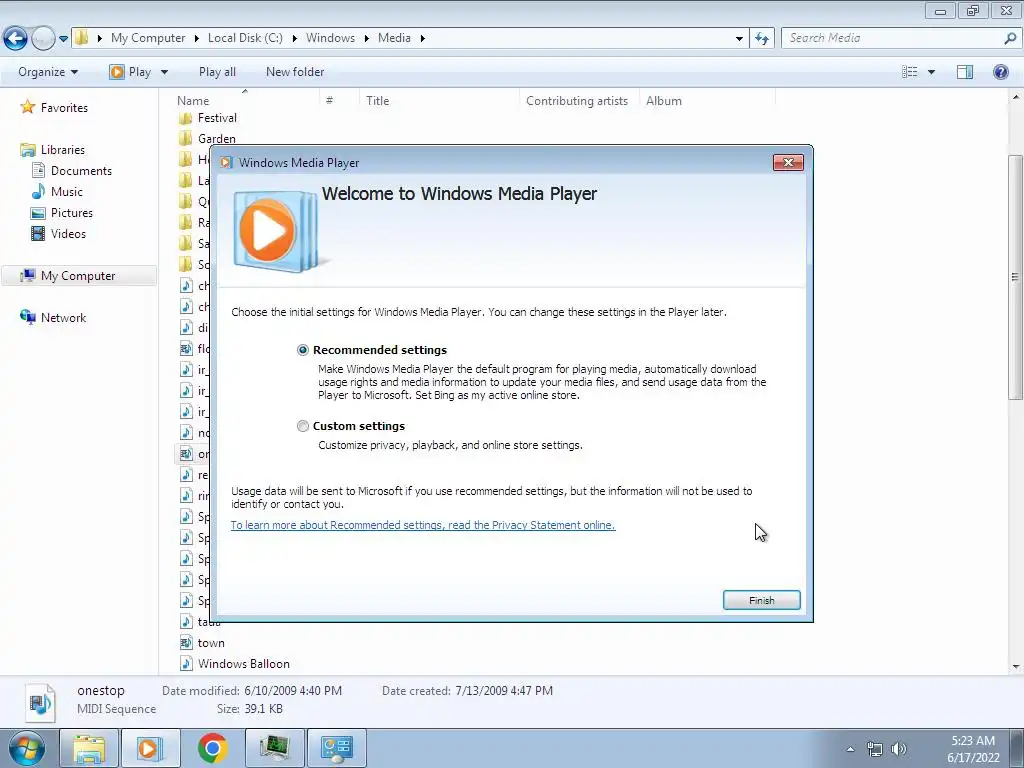The height and width of the screenshot is (768, 1024).
Task: Show hidden system tray icons
Action: pyautogui.click(x=850, y=749)
